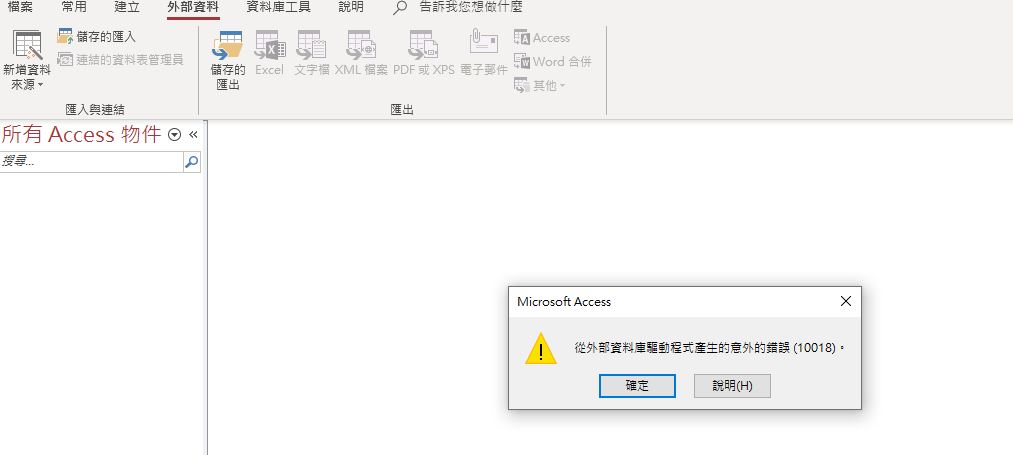Viewport: 1013px width, 455px height.
Task: Close the Microsoft Access error dialog
Action: tap(846, 301)
